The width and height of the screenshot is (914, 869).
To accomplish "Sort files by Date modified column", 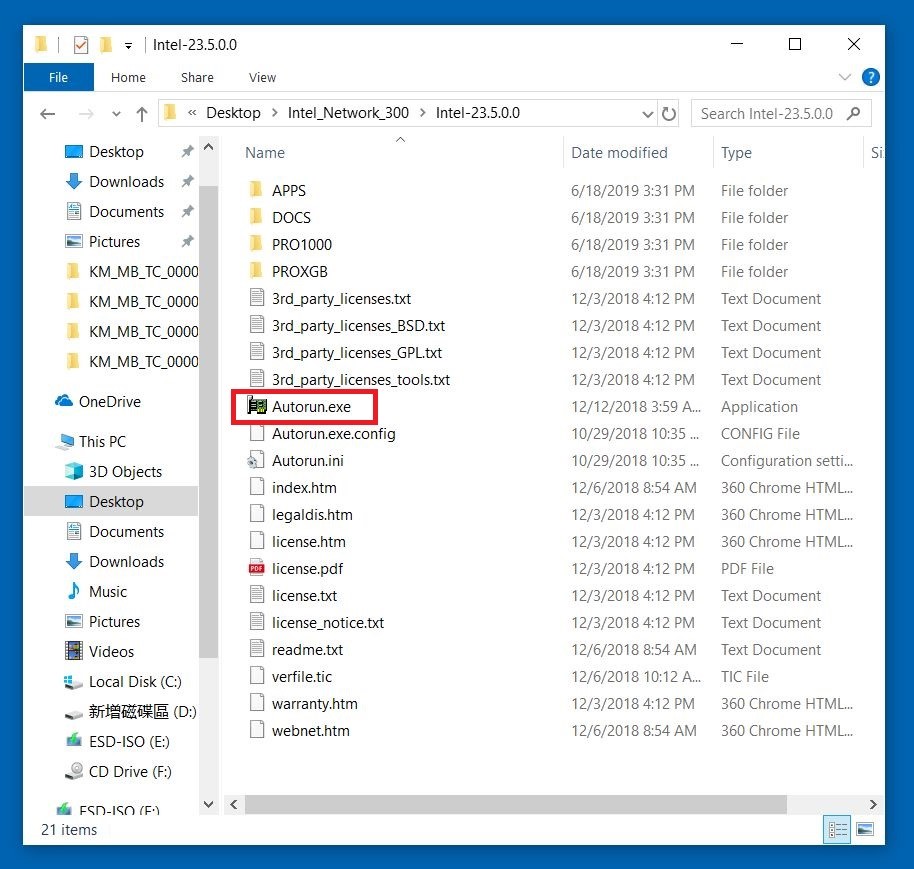I will click(619, 153).
